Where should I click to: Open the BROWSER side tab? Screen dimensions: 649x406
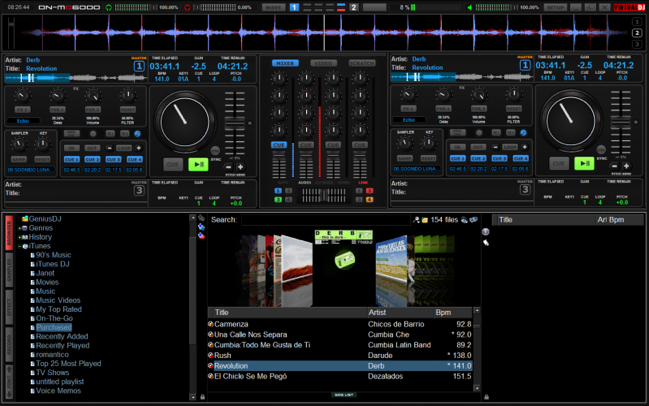click(9, 233)
